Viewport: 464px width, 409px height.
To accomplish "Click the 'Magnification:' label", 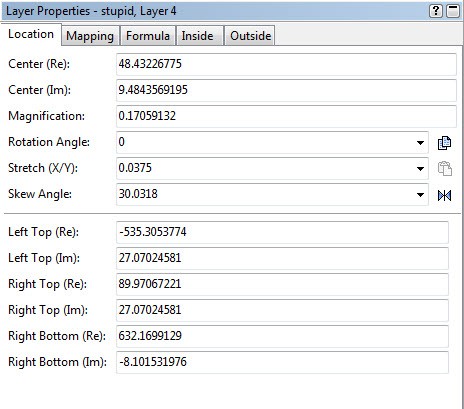I will pos(47,116).
